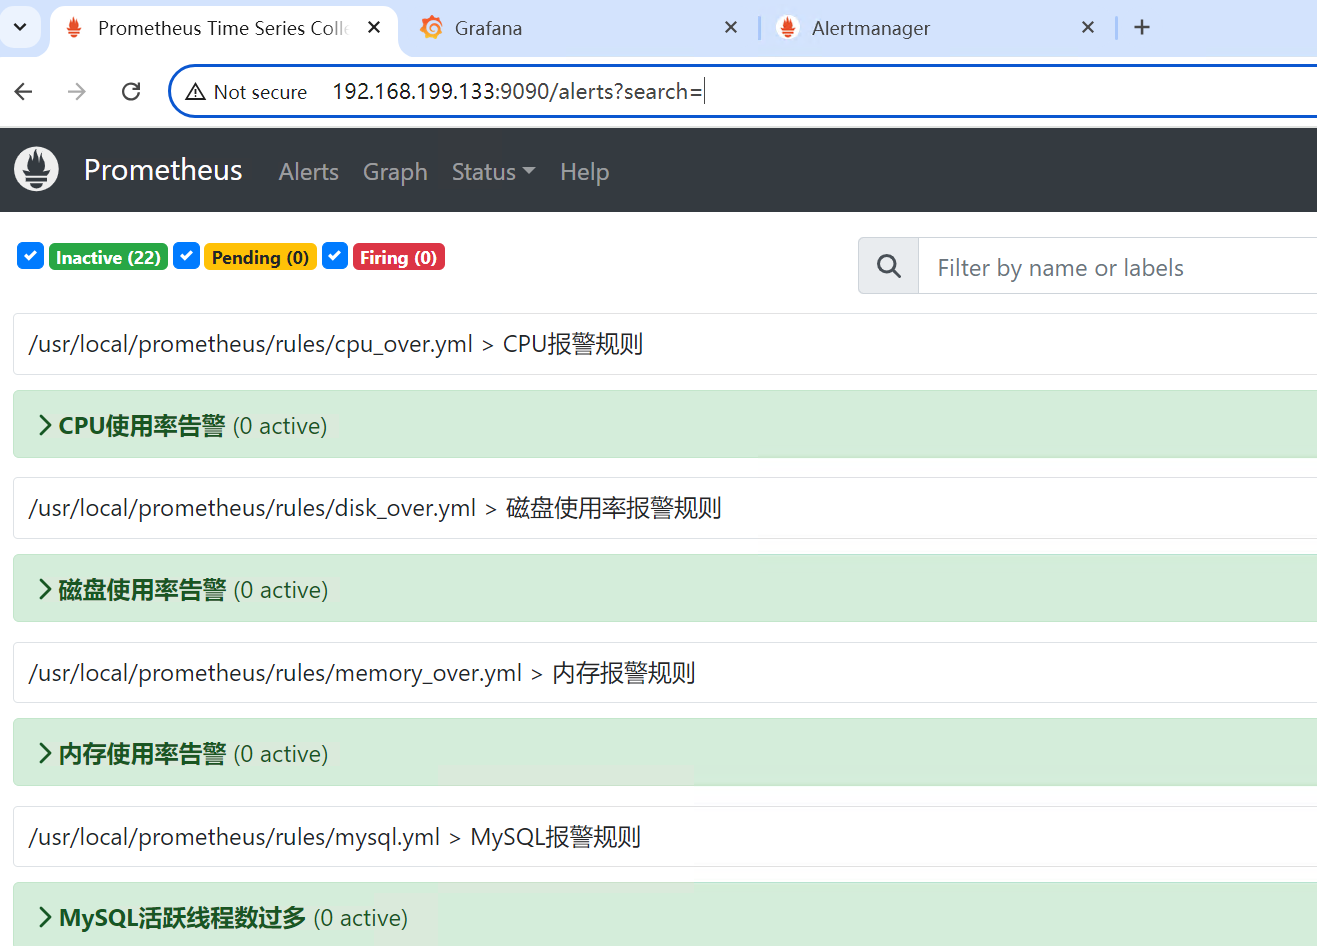Image resolution: width=1317 pixels, height=946 pixels.
Task: Open a new browser tab with plus icon
Action: pos(1142,28)
